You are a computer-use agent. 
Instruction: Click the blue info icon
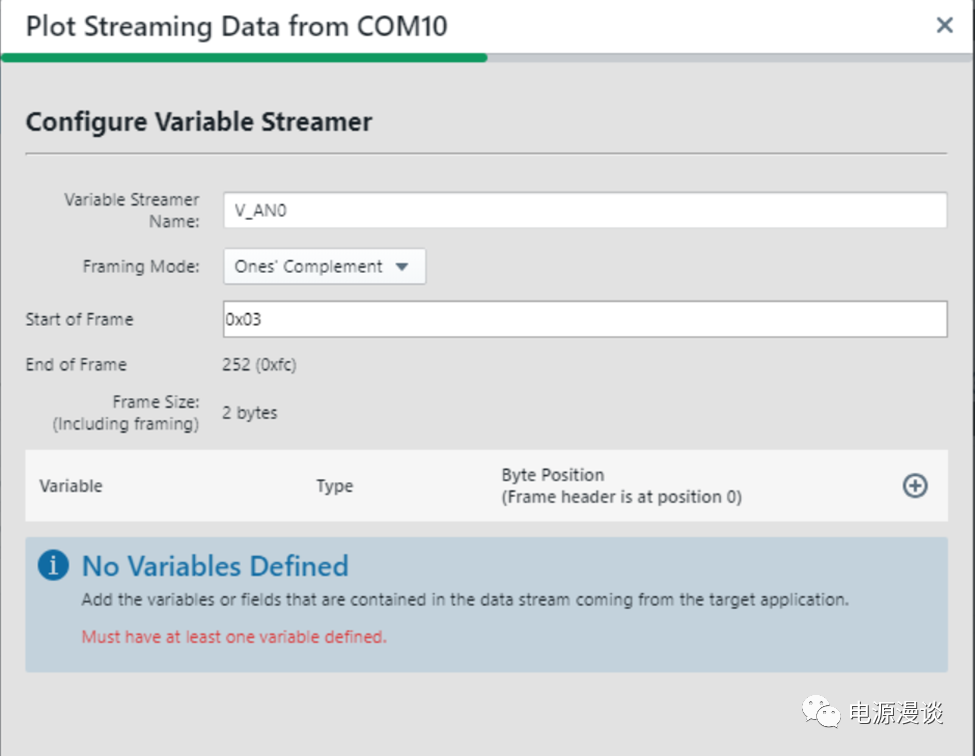pyautogui.click(x=53, y=565)
